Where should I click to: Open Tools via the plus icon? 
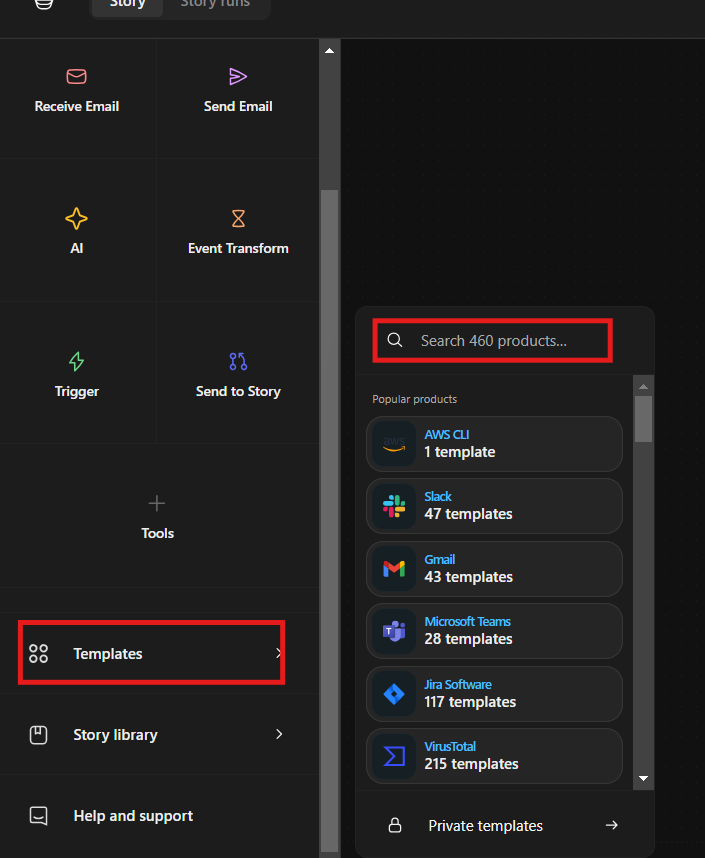[x=157, y=503]
